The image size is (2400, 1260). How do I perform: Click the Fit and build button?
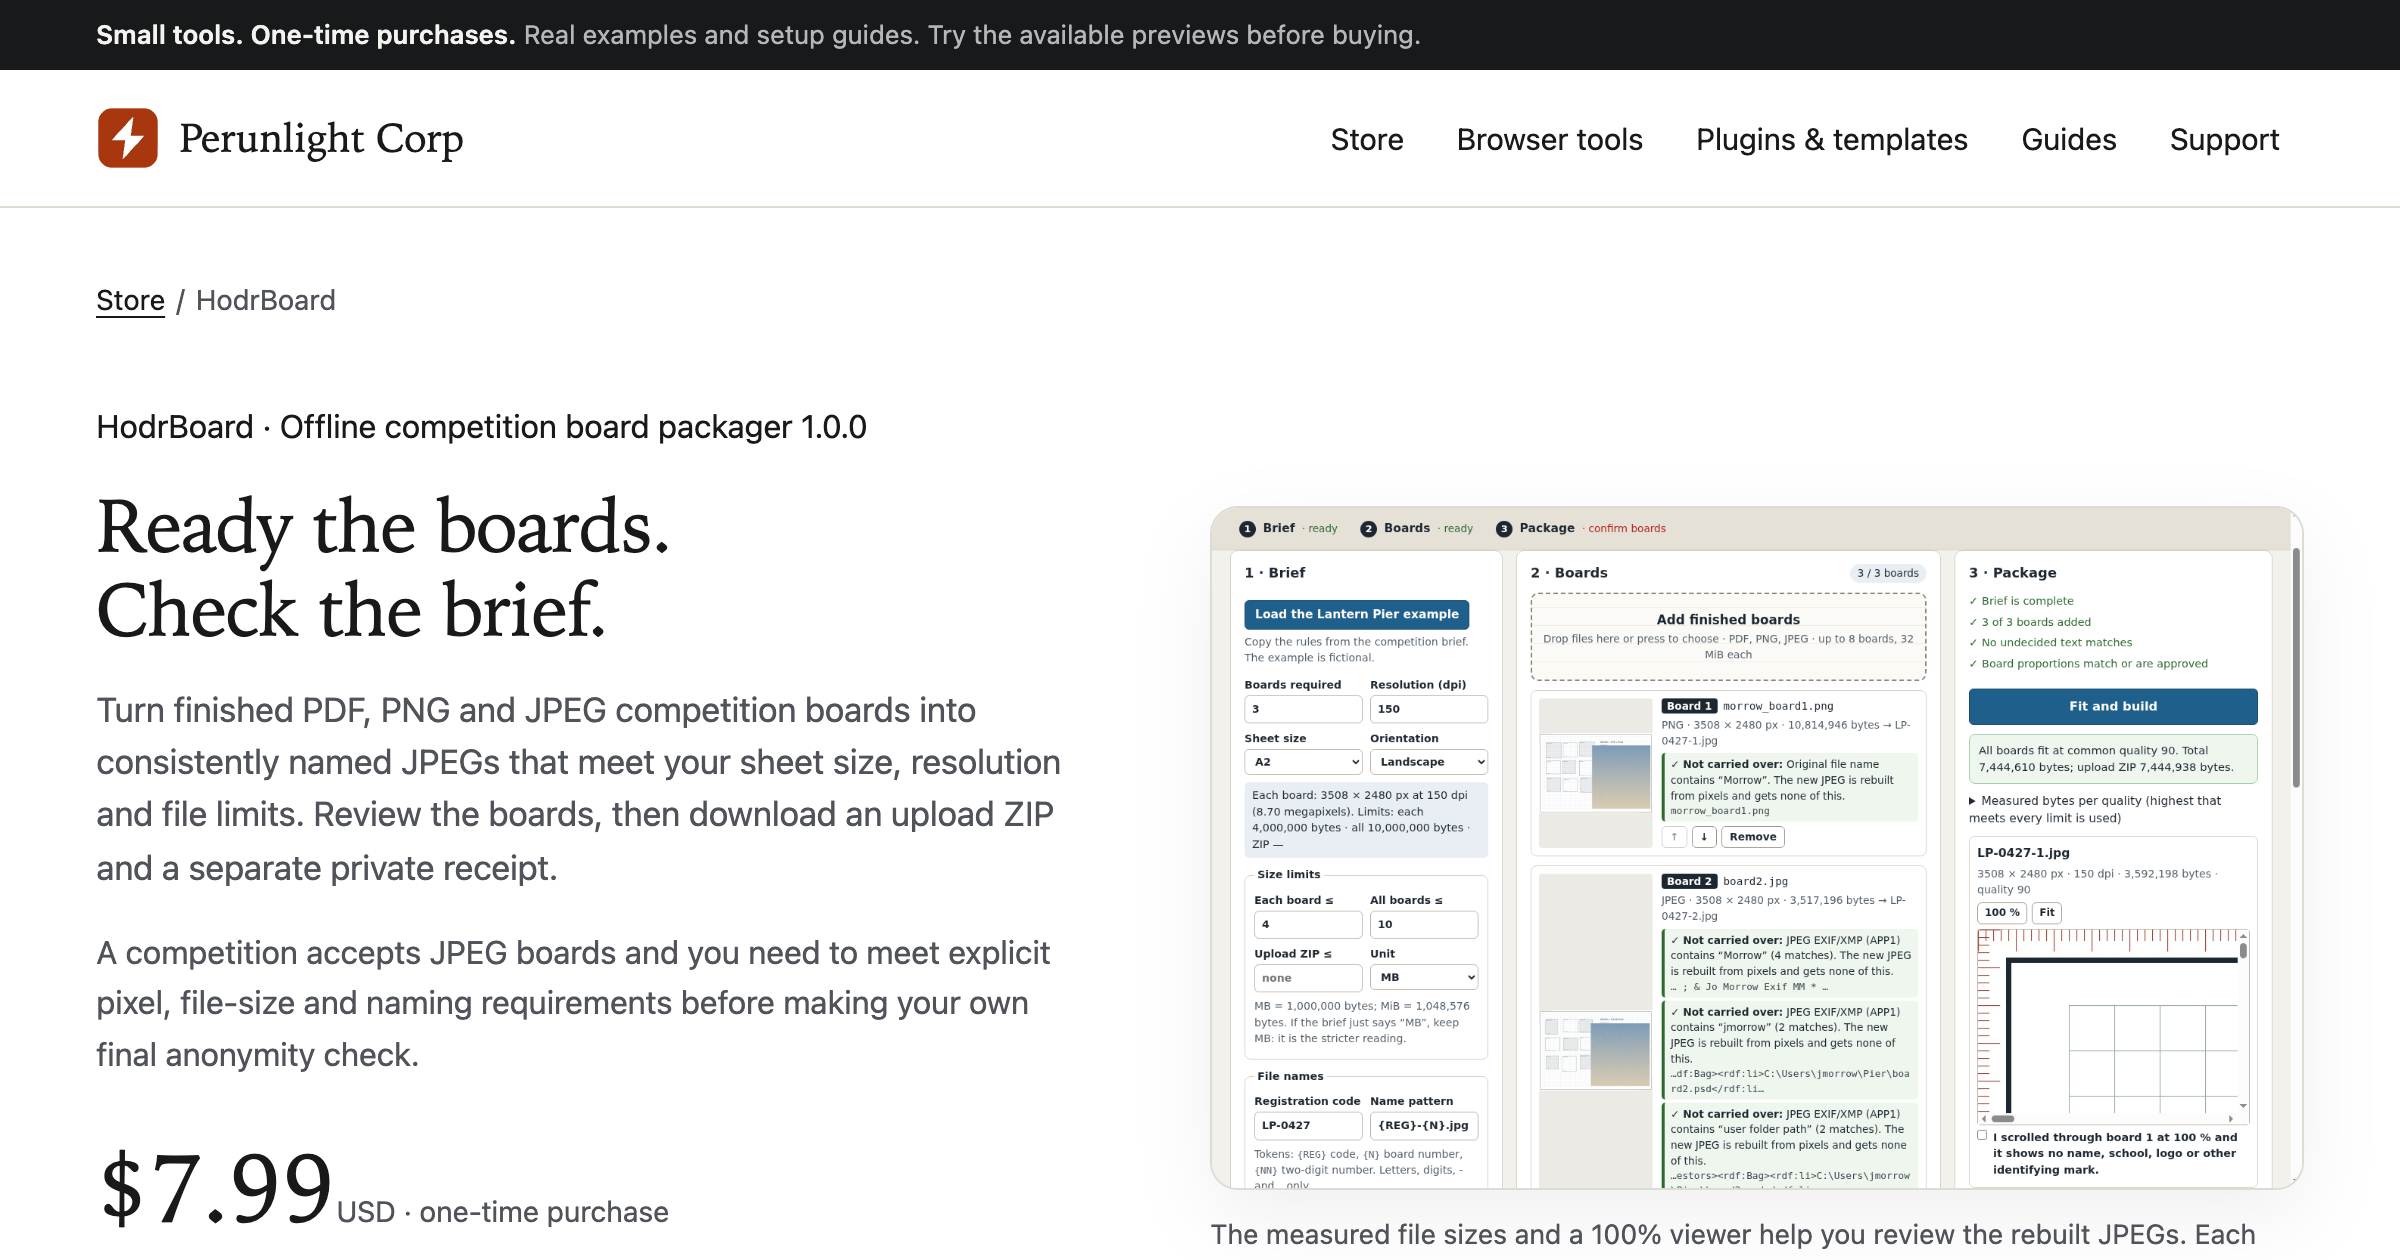pos(2113,706)
